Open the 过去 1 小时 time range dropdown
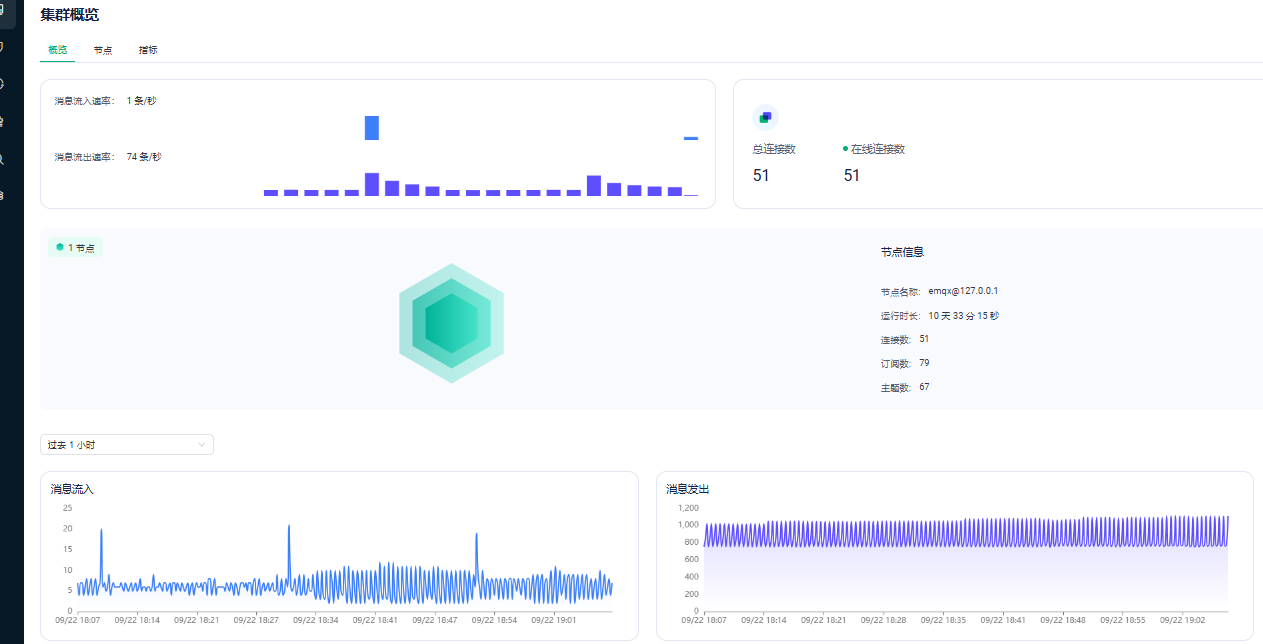This screenshot has height=644, width=1263. pyautogui.click(x=126, y=444)
